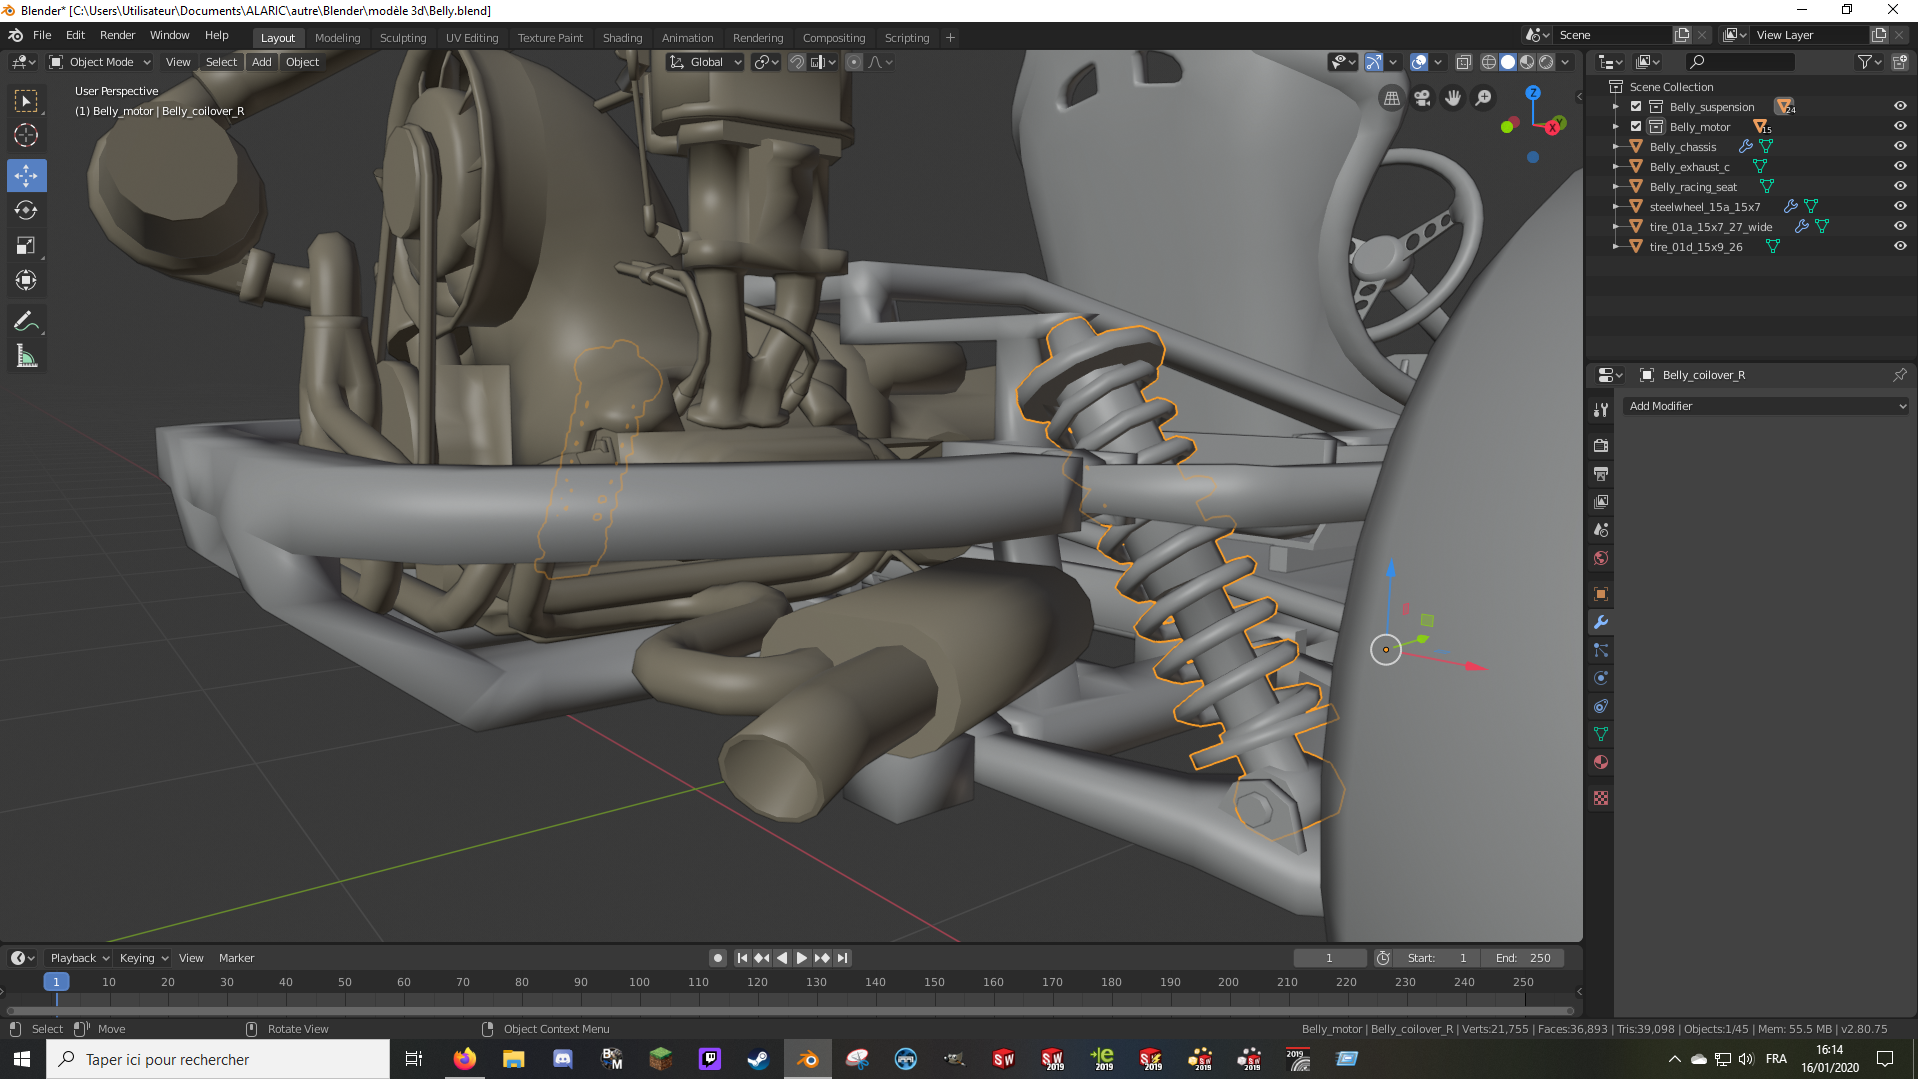Expand the Belly_motor collection tree
The height and width of the screenshot is (1079, 1918).
pos(1615,127)
